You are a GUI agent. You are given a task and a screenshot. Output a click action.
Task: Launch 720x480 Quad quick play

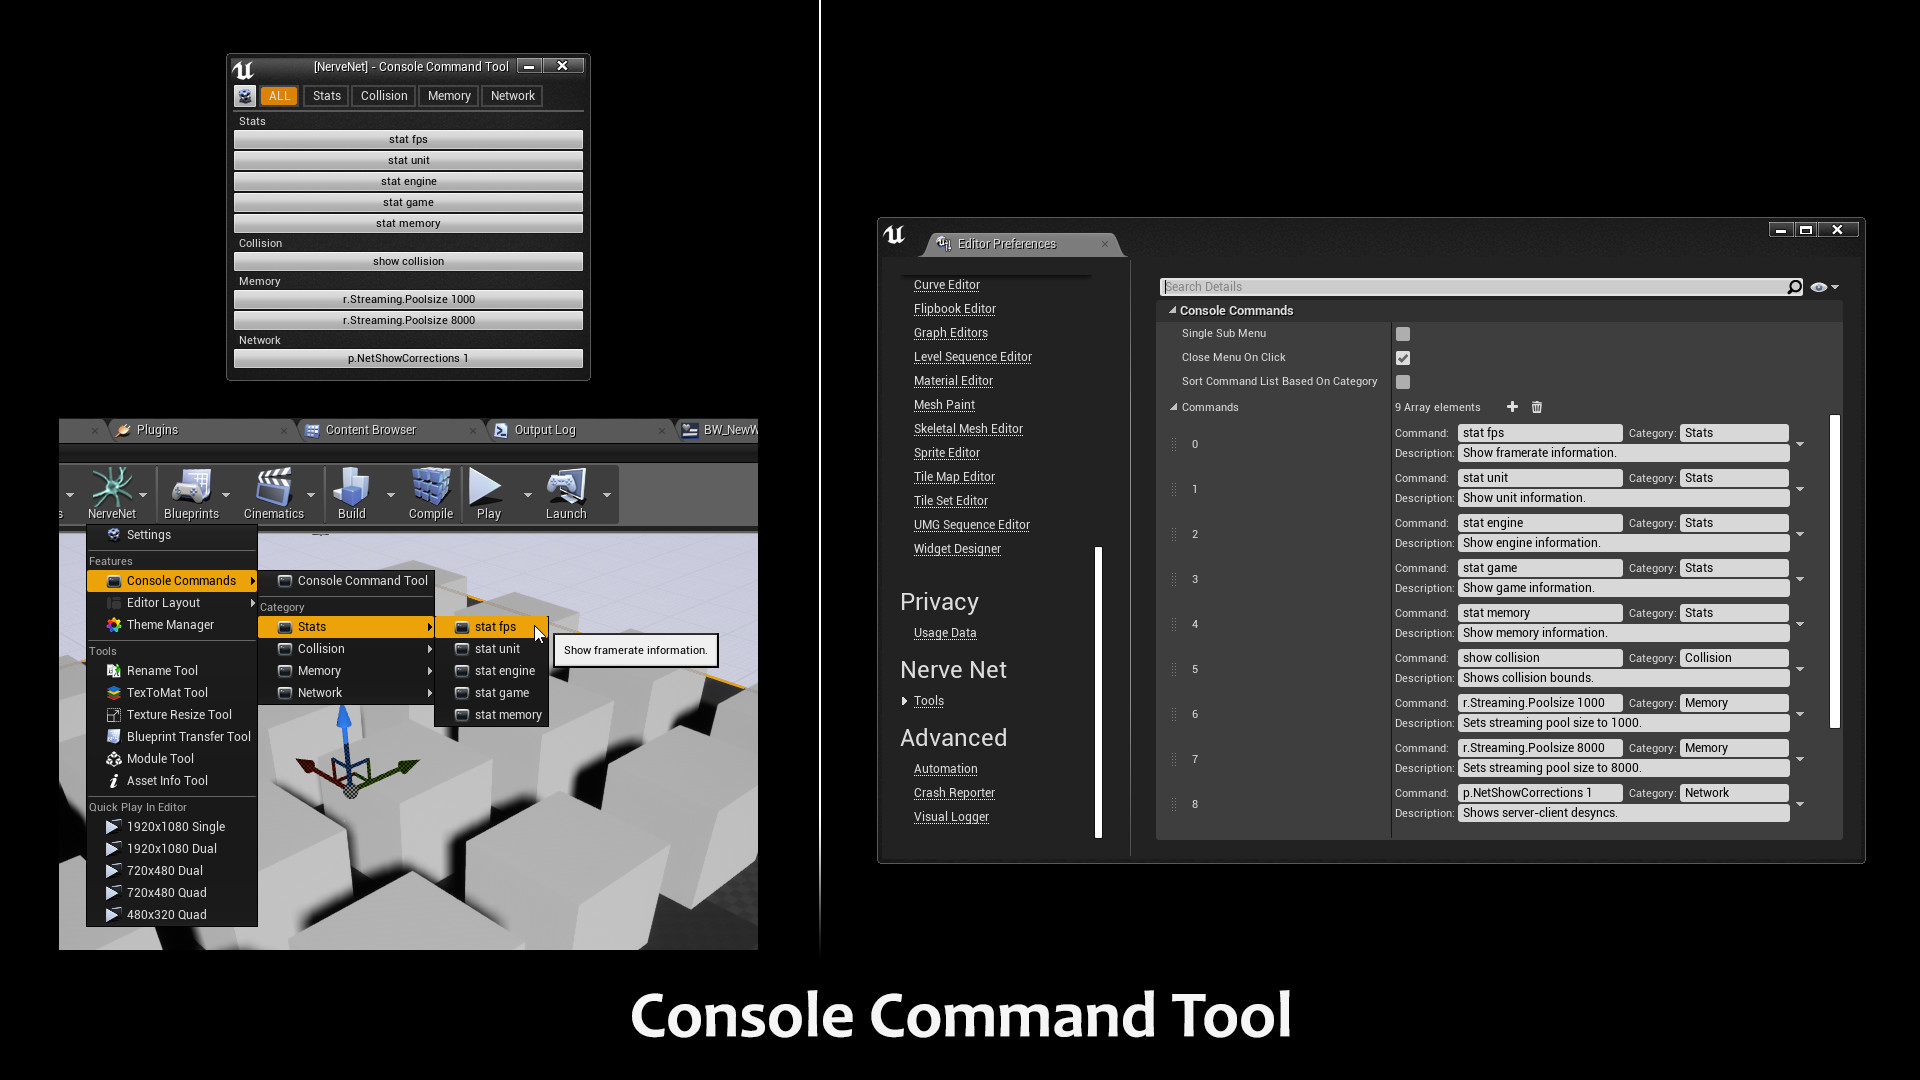point(172,893)
